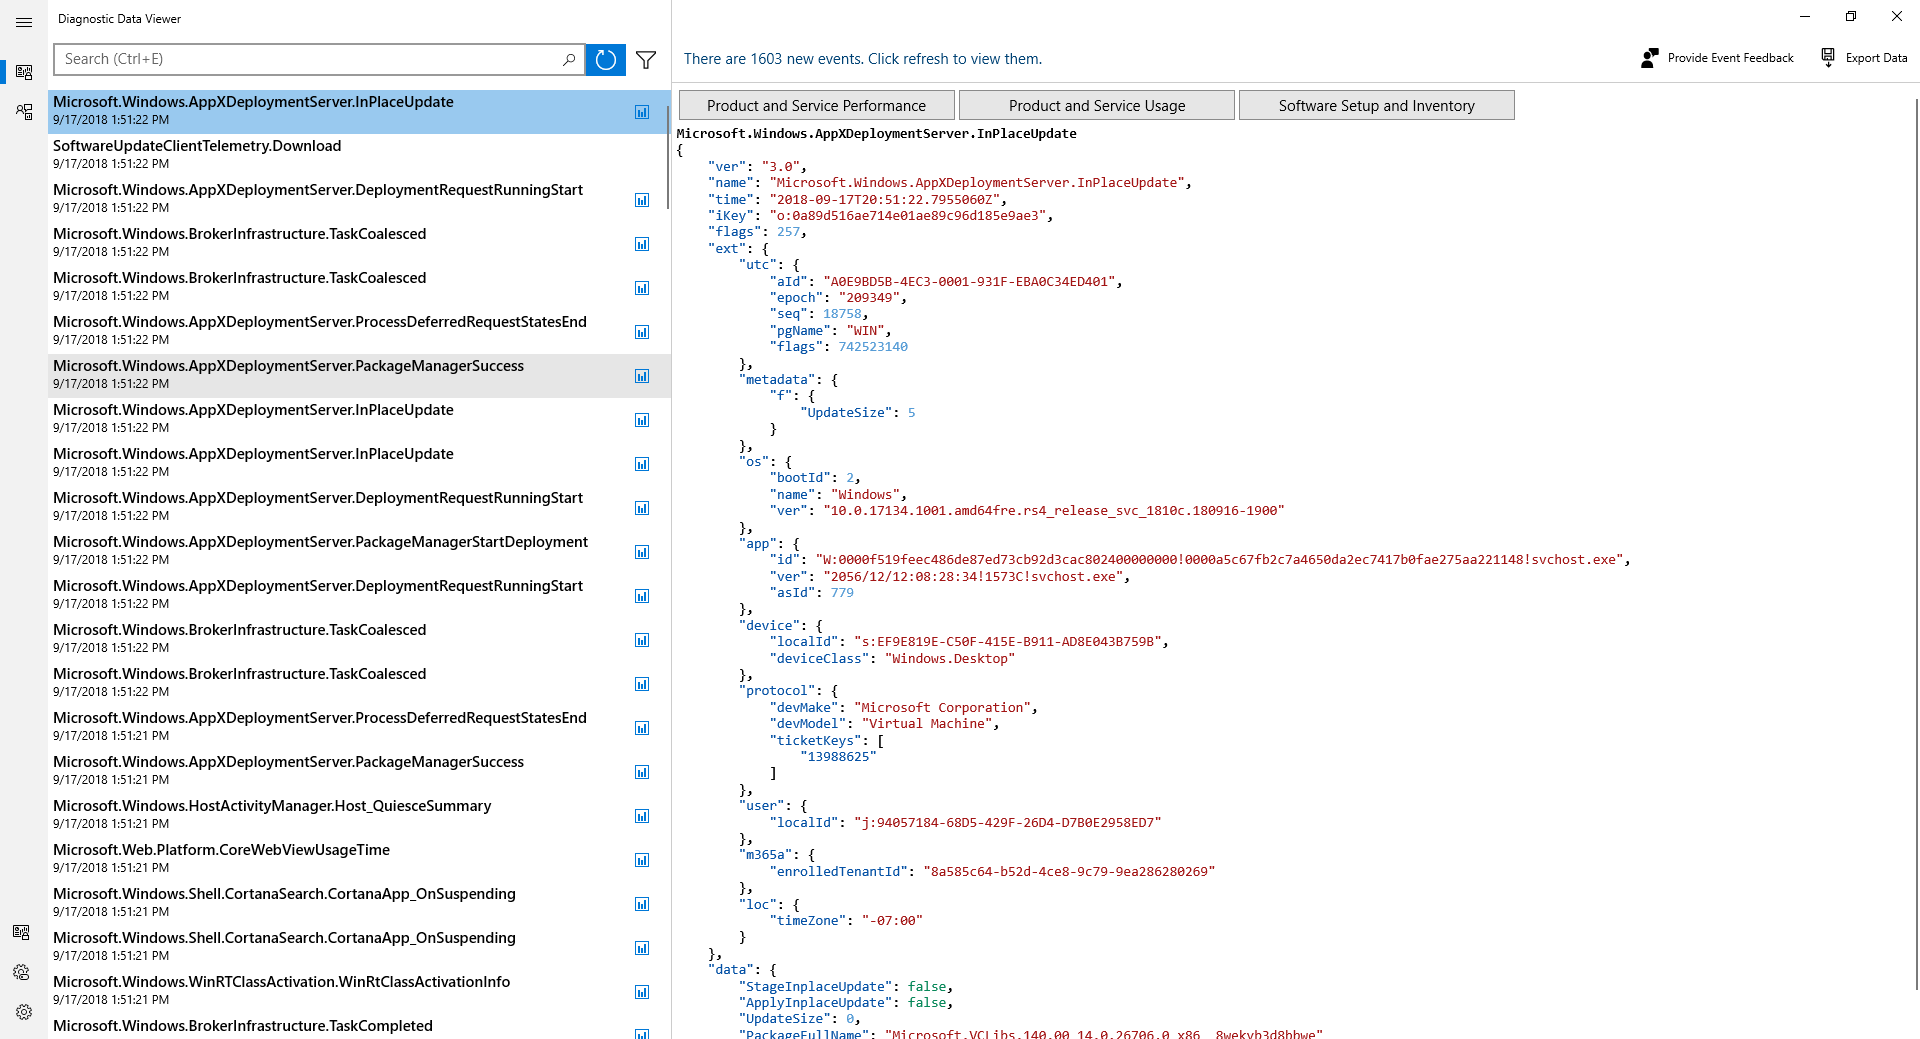Open the event filter funnel icon
The image size is (1920, 1039).
pos(646,60)
